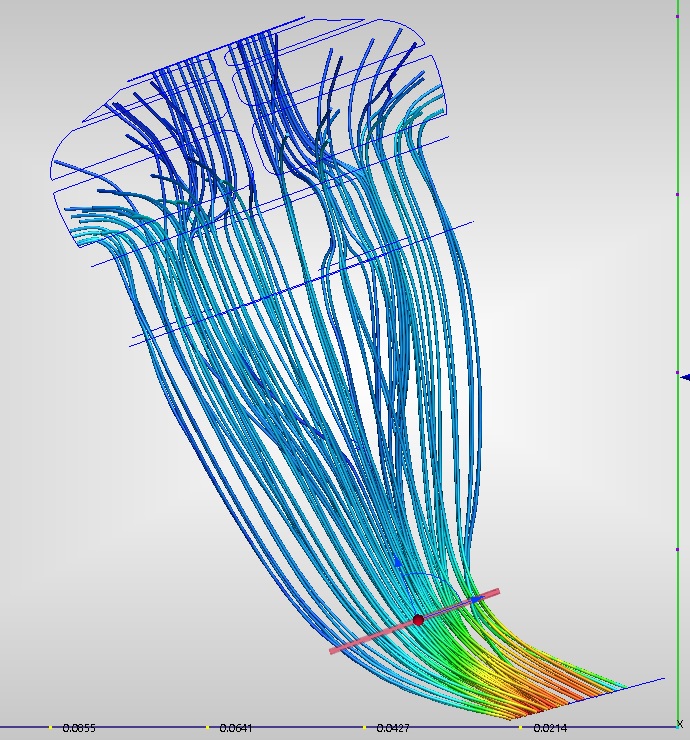
Task: Click the second purple tick on the green axis
Action: (x=677, y=193)
